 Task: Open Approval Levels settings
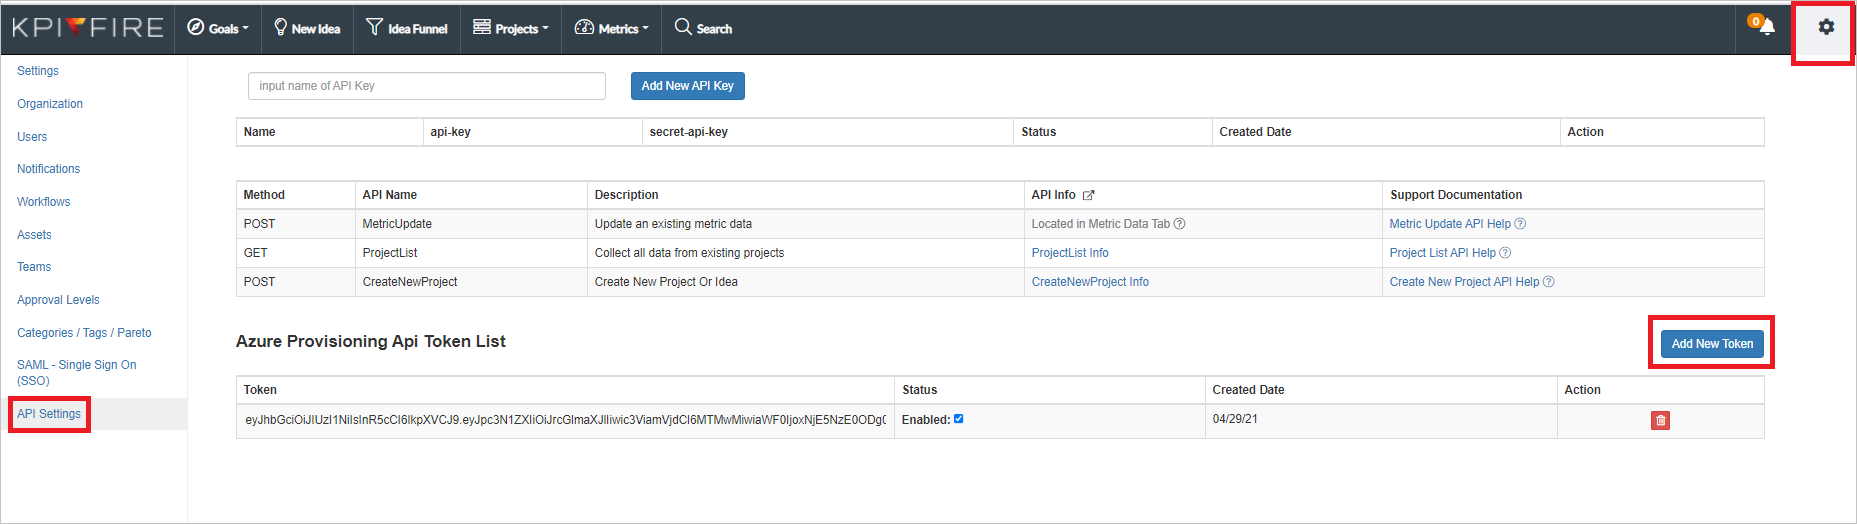coord(58,300)
